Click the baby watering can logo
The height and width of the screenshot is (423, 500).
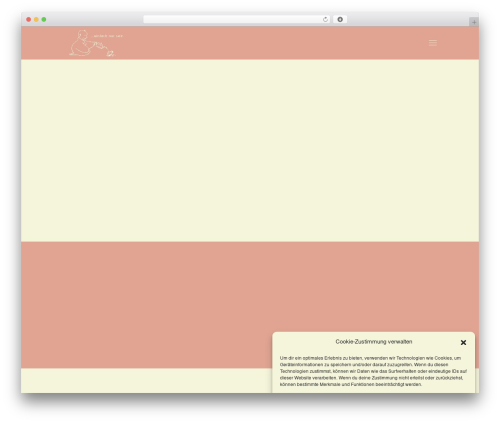(x=96, y=43)
